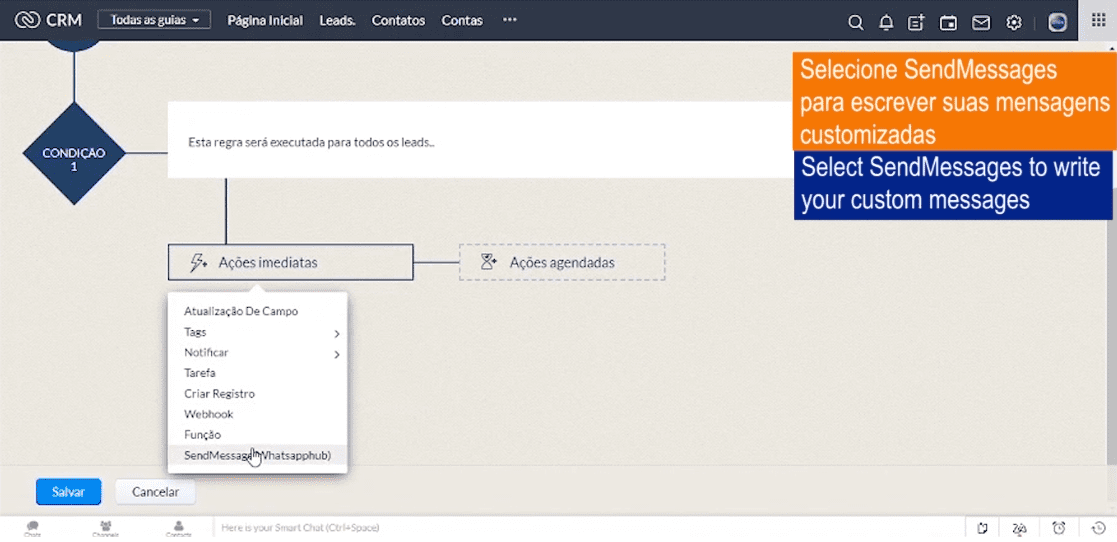Click the quick create record icon
Image resolution: width=1117 pixels, height=542 pixels.
point(916,22)
